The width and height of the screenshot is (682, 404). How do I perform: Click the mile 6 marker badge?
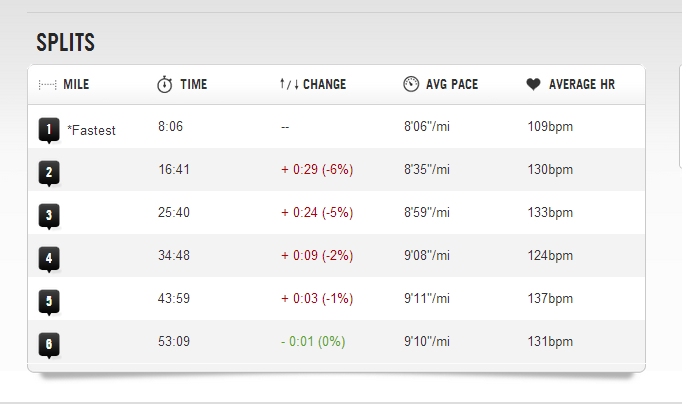tap(49, 345)
